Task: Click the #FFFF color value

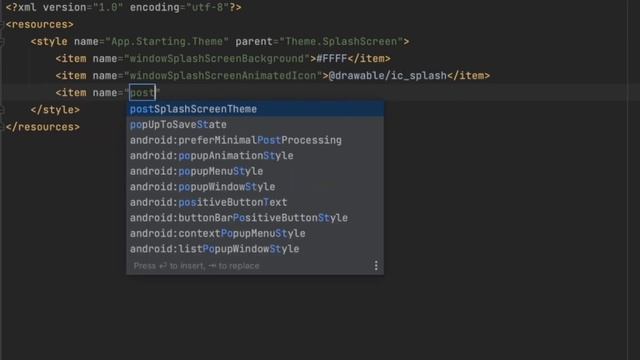Action: point(331,59)
